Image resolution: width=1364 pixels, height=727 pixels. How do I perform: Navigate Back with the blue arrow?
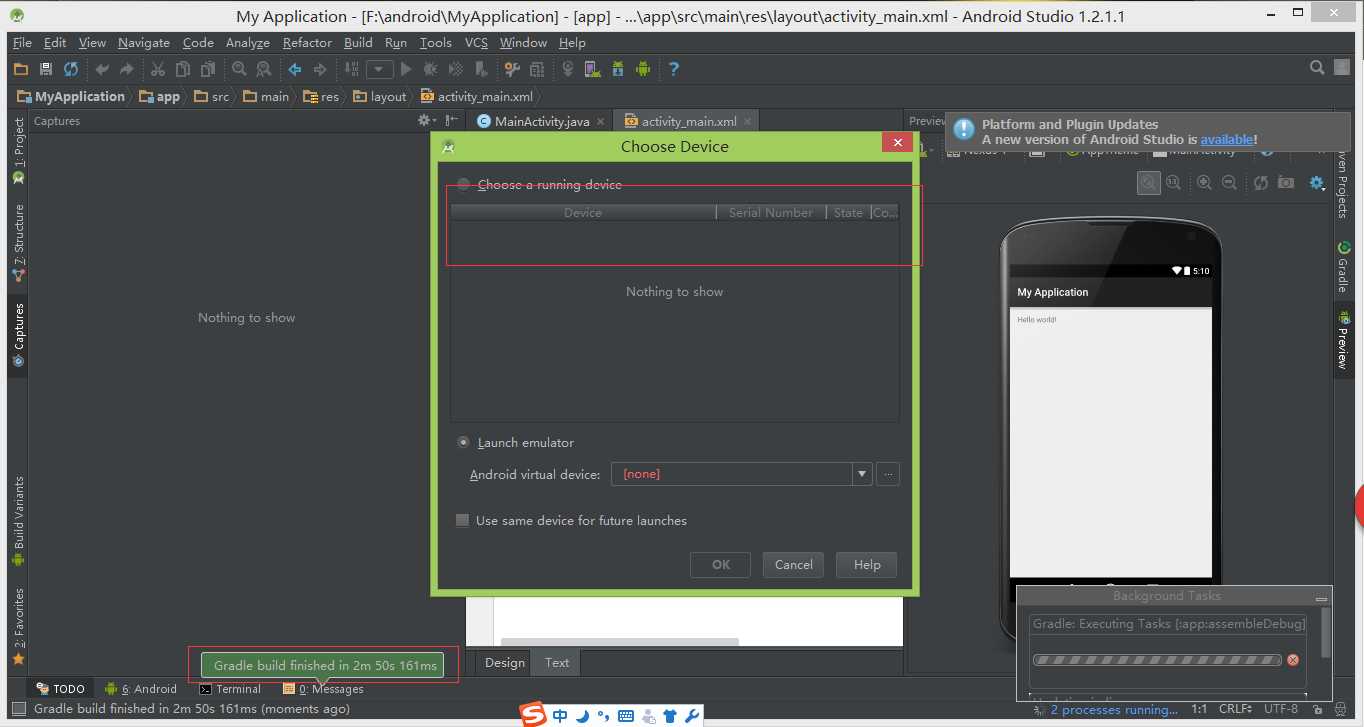click(x=295, y=69)
